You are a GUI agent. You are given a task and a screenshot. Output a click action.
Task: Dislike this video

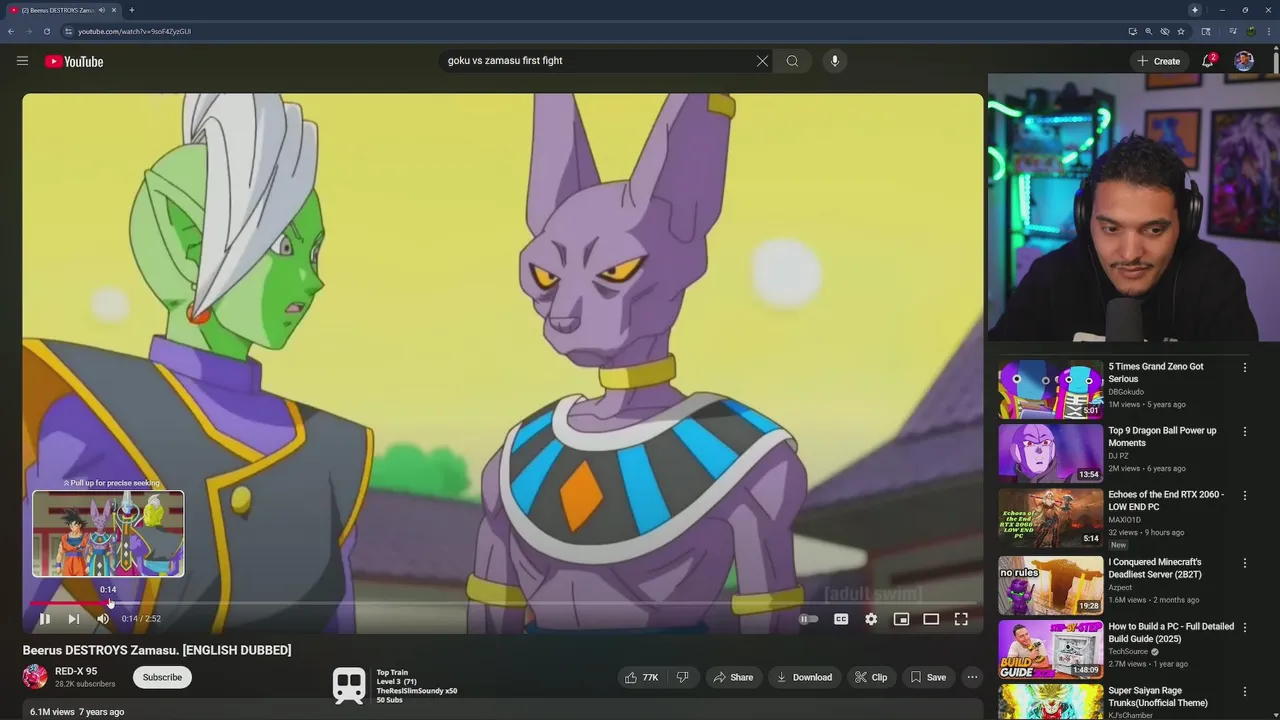682,677
